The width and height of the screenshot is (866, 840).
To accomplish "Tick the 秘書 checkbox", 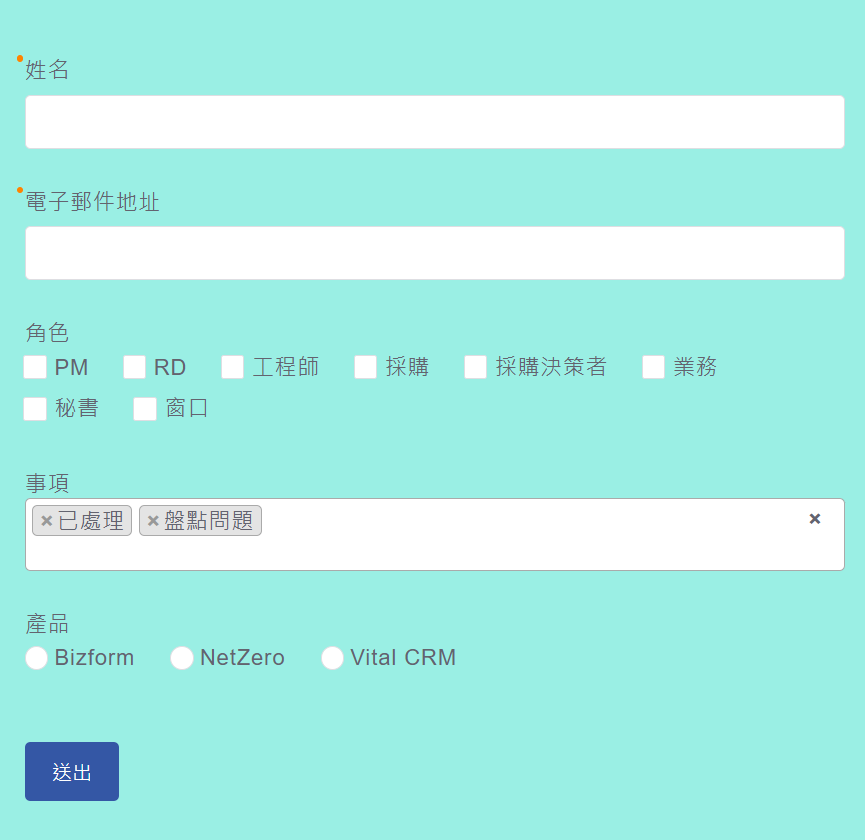I will point(35,409).
